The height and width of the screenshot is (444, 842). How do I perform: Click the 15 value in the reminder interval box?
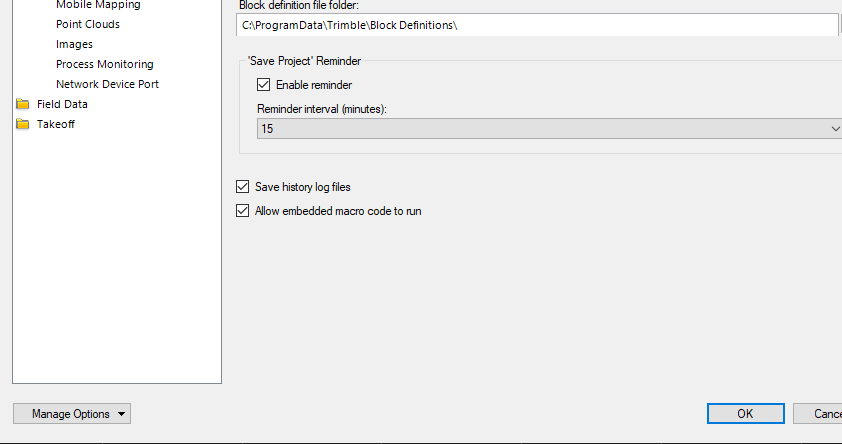[x=267, y=129]
